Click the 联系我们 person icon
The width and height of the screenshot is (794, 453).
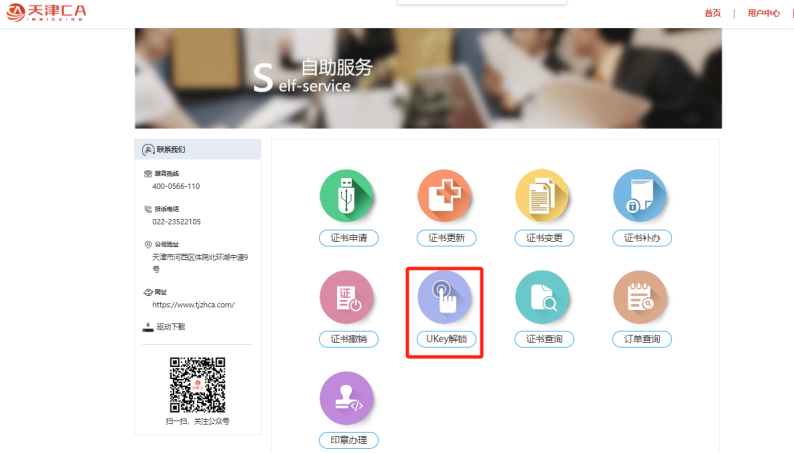[148, 150]
